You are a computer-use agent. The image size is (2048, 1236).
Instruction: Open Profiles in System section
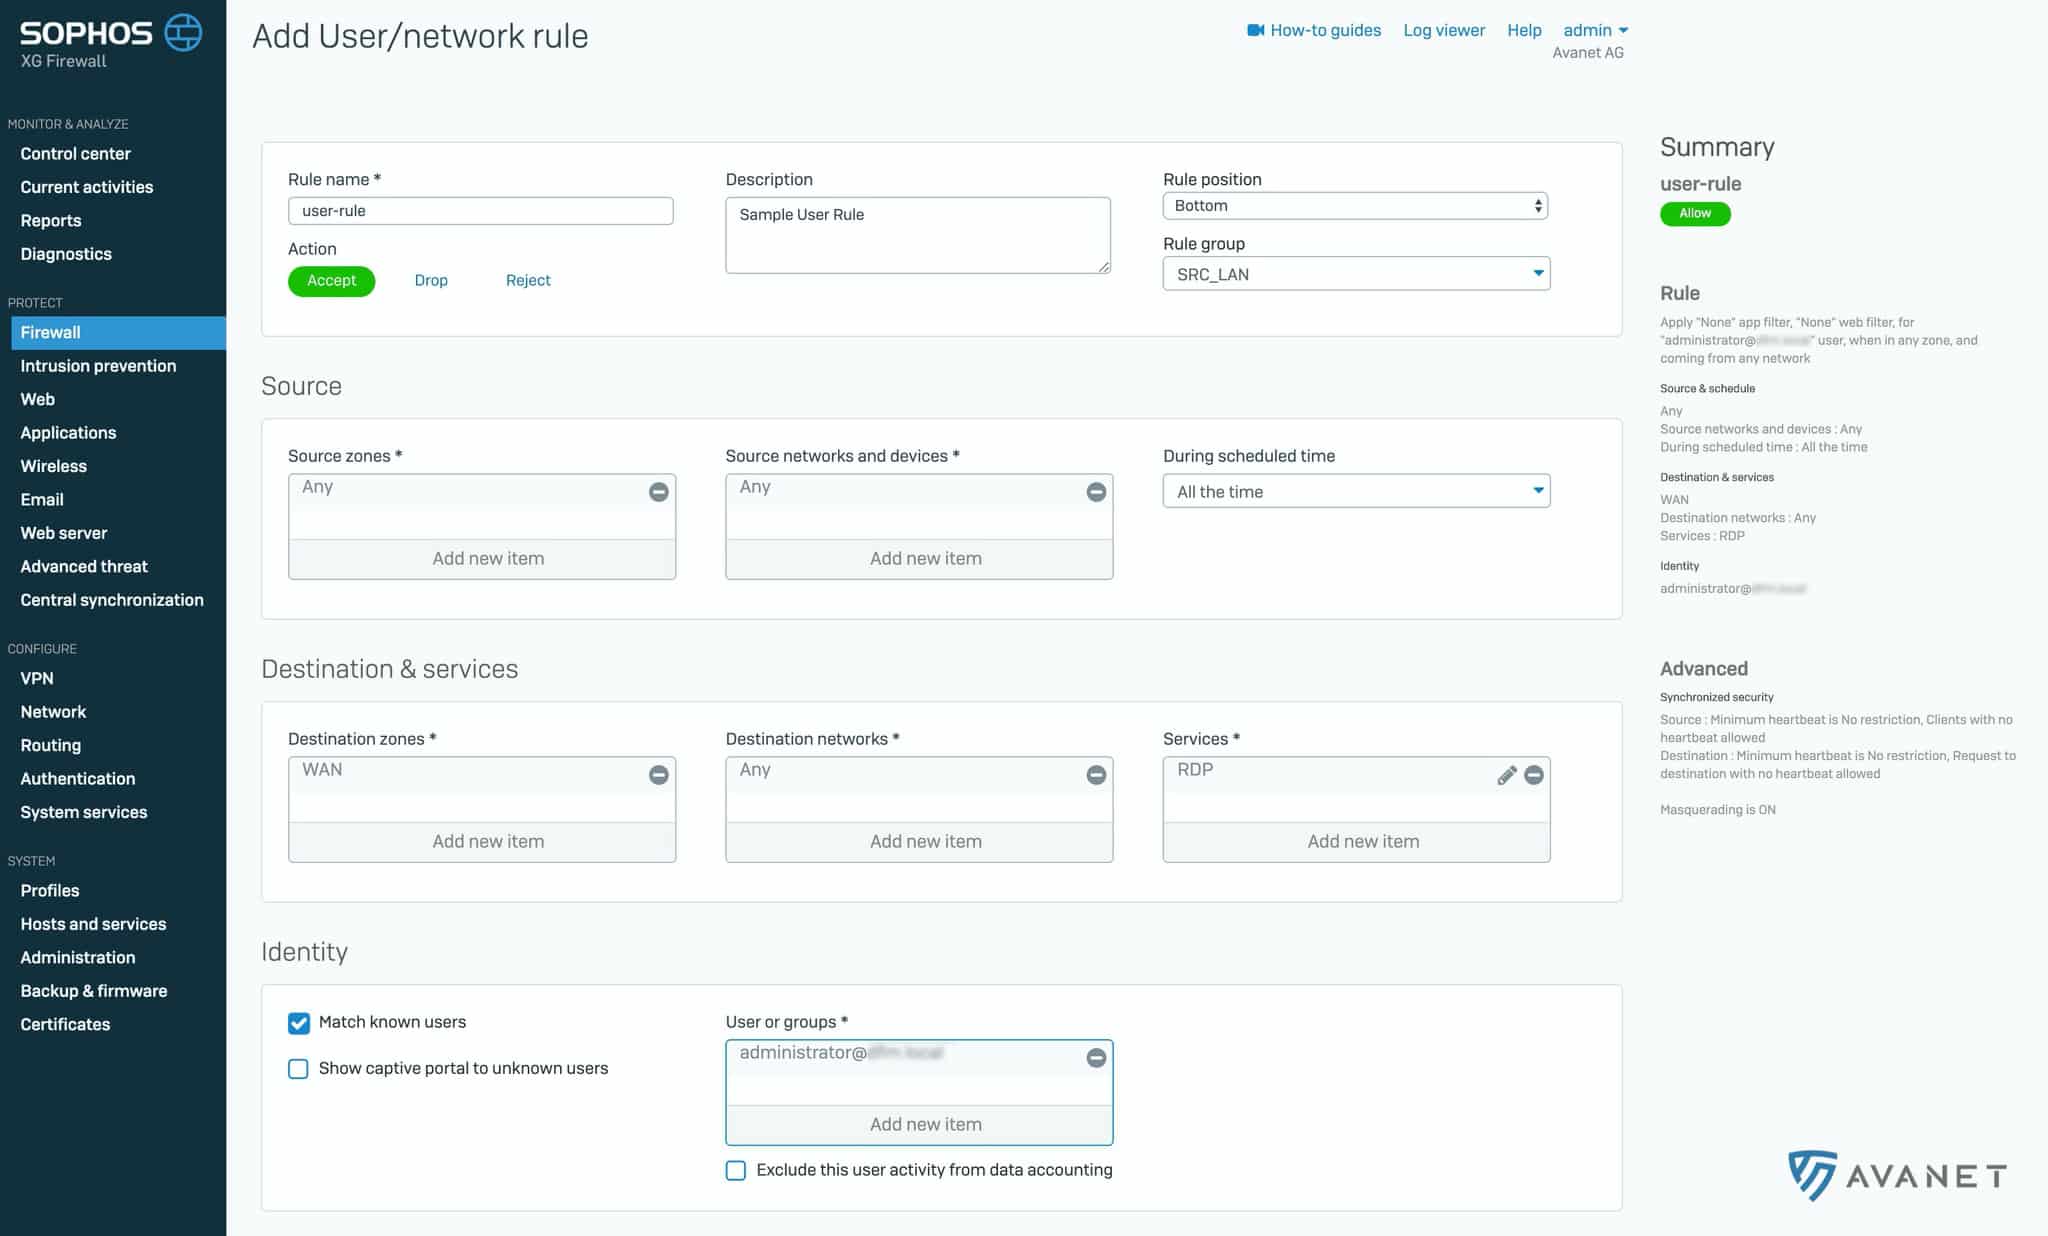click(x=50, y=891)
